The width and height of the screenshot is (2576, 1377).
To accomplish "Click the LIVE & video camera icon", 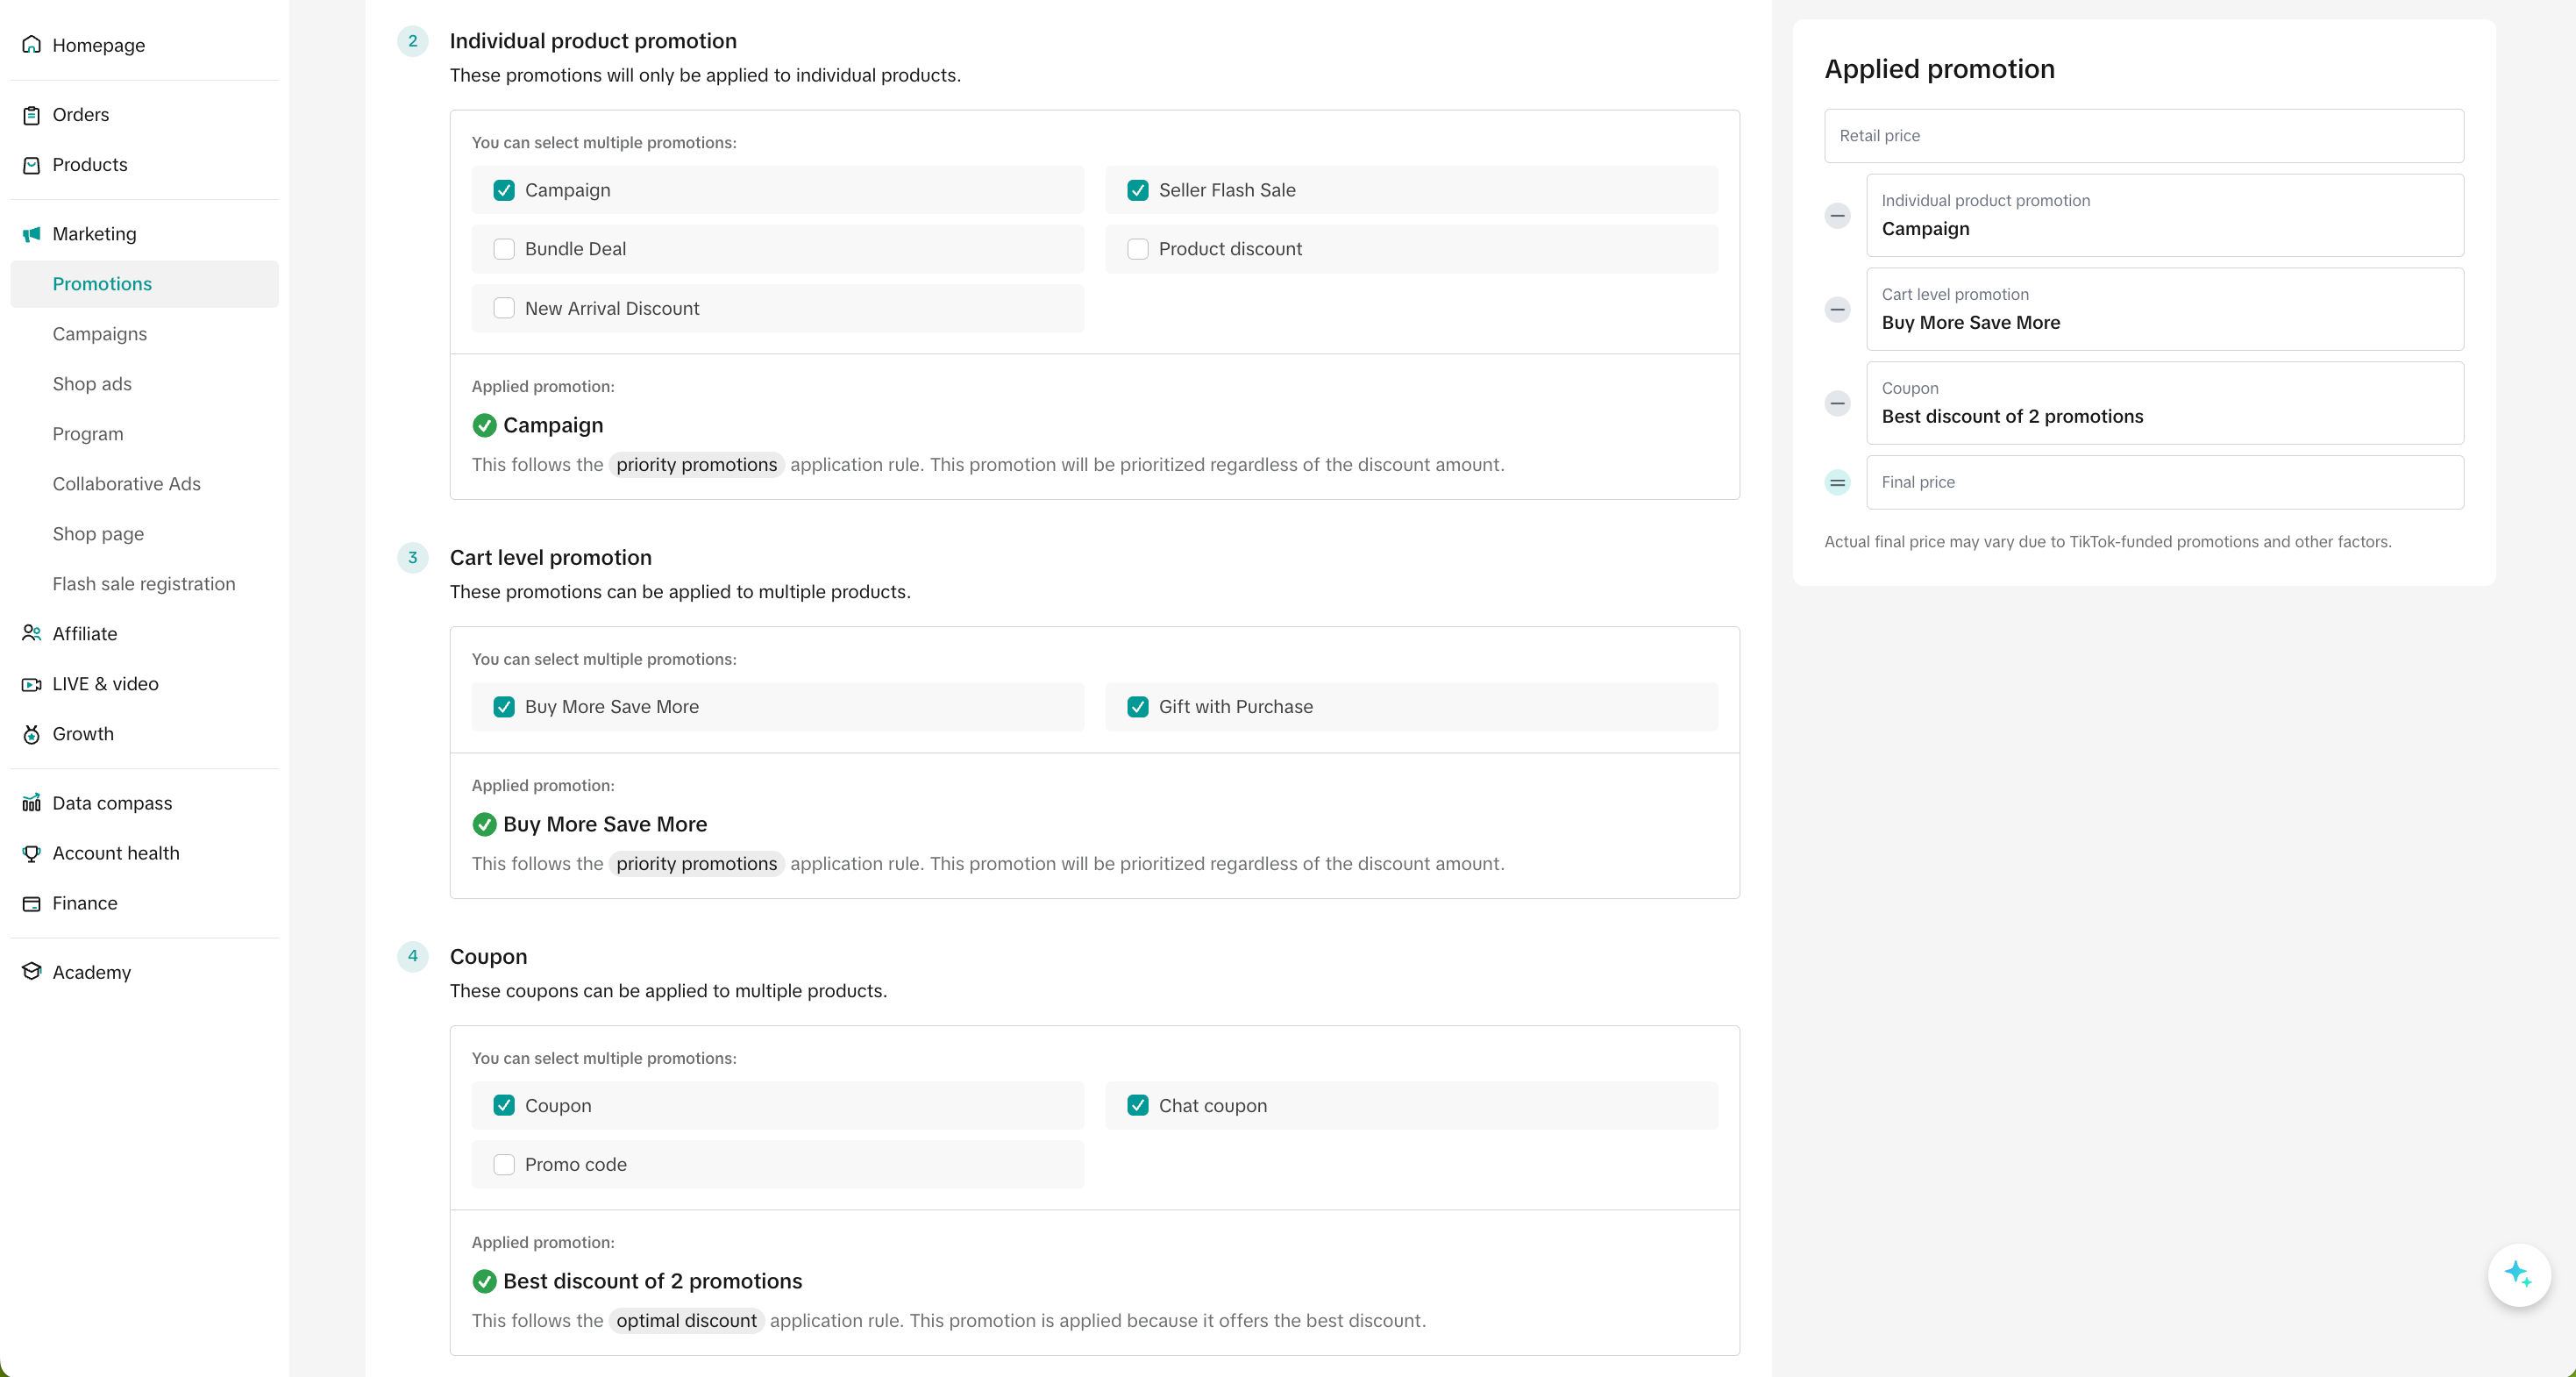I will tap(31, 684).
